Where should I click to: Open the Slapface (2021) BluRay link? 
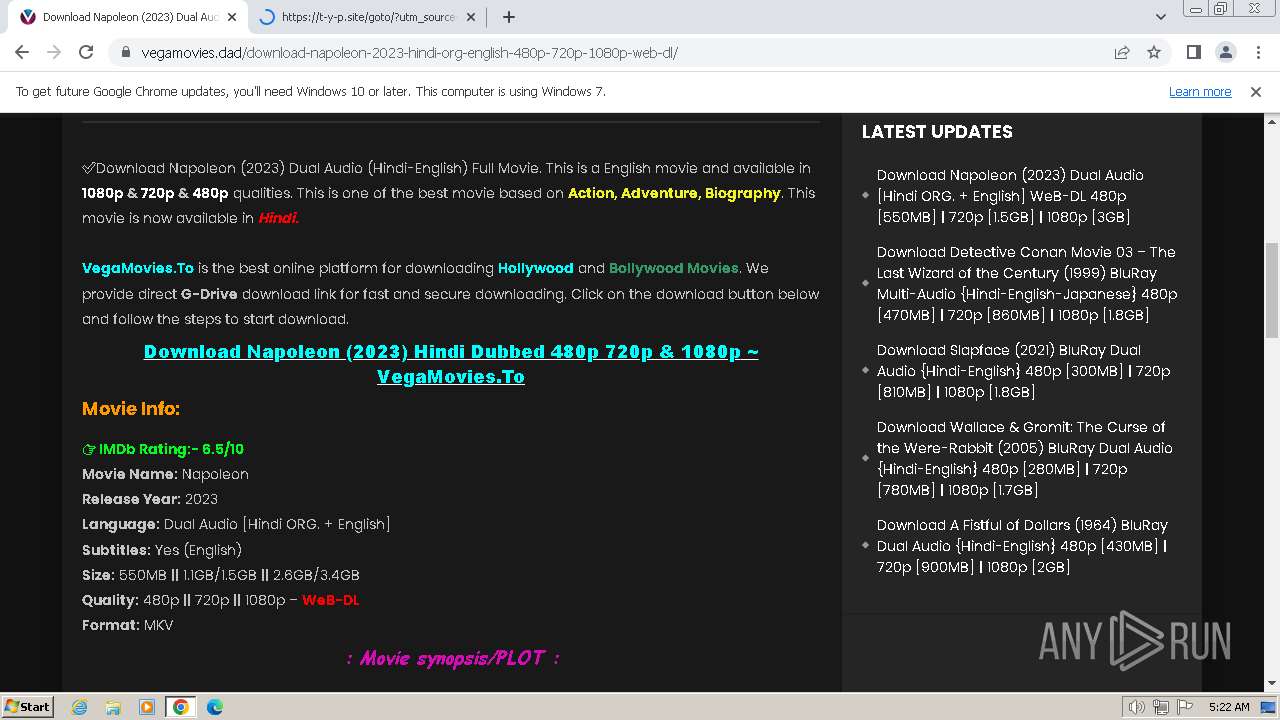(1024, 371)
